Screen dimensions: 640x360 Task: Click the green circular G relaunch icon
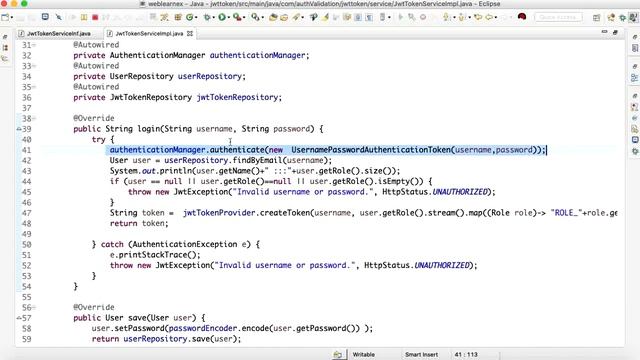point(189,17)
